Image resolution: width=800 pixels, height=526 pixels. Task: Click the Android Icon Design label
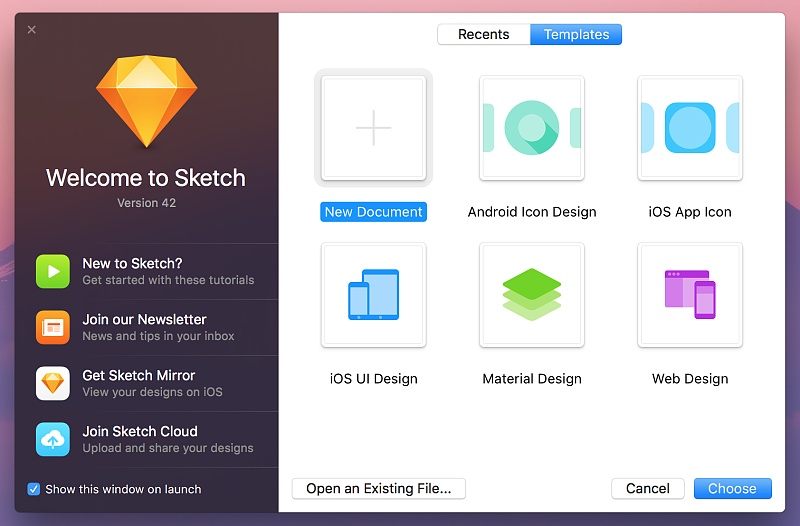[532, 212]
